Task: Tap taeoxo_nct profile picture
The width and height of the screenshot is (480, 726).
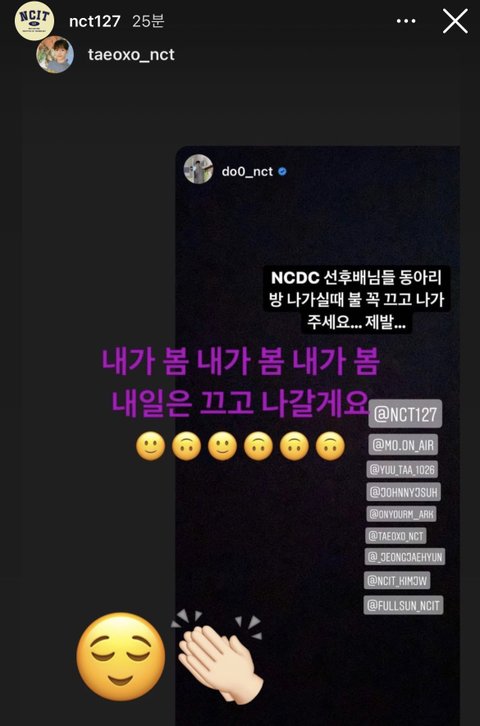Action: coord(55,55)
